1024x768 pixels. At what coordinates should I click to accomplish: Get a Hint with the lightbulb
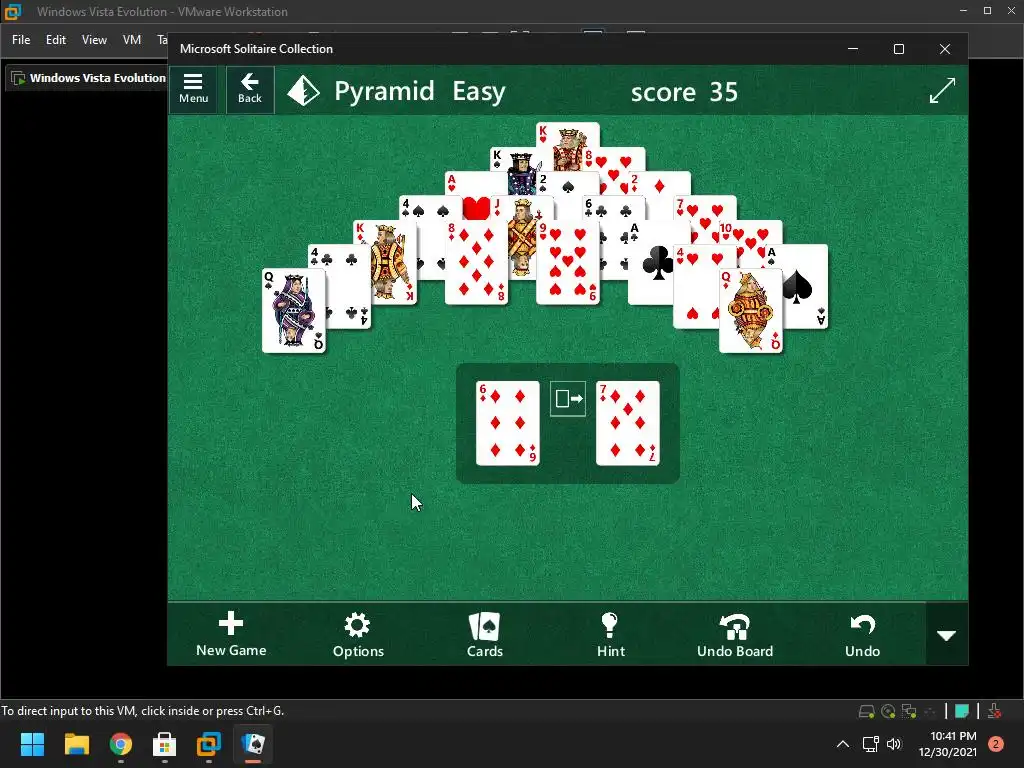(611, 634)
